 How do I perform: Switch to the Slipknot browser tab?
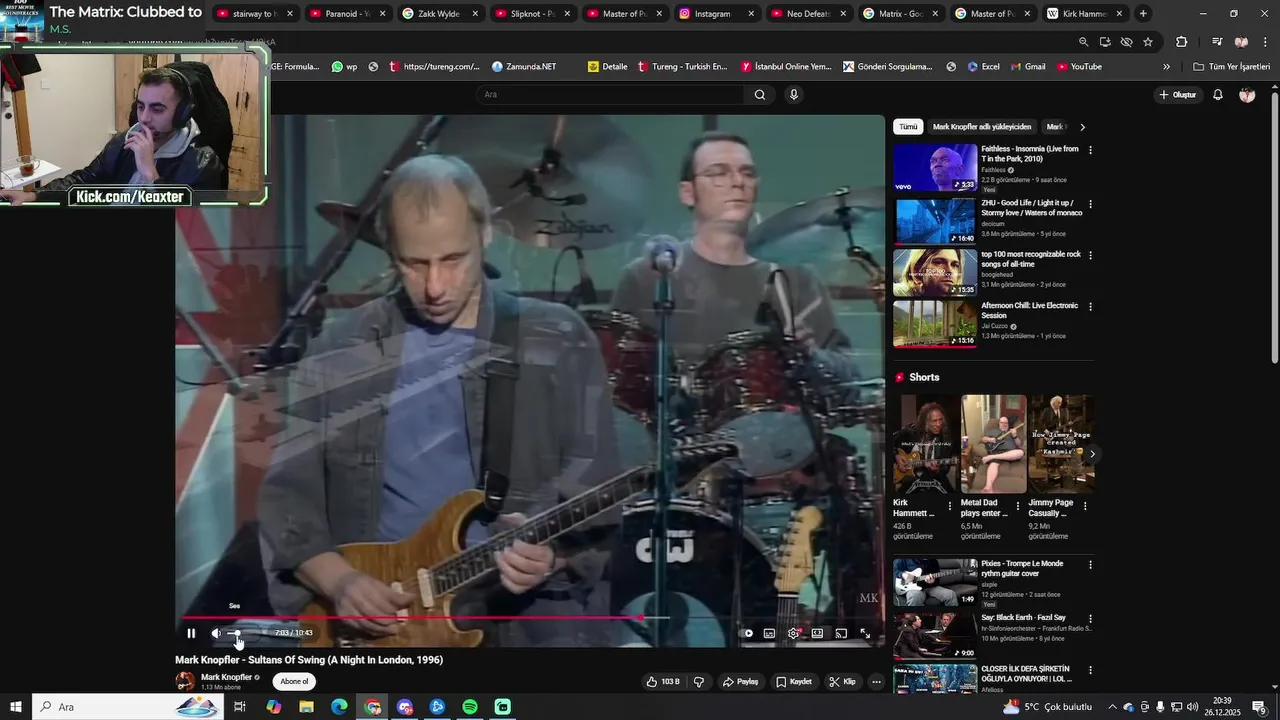pos(531,14)
